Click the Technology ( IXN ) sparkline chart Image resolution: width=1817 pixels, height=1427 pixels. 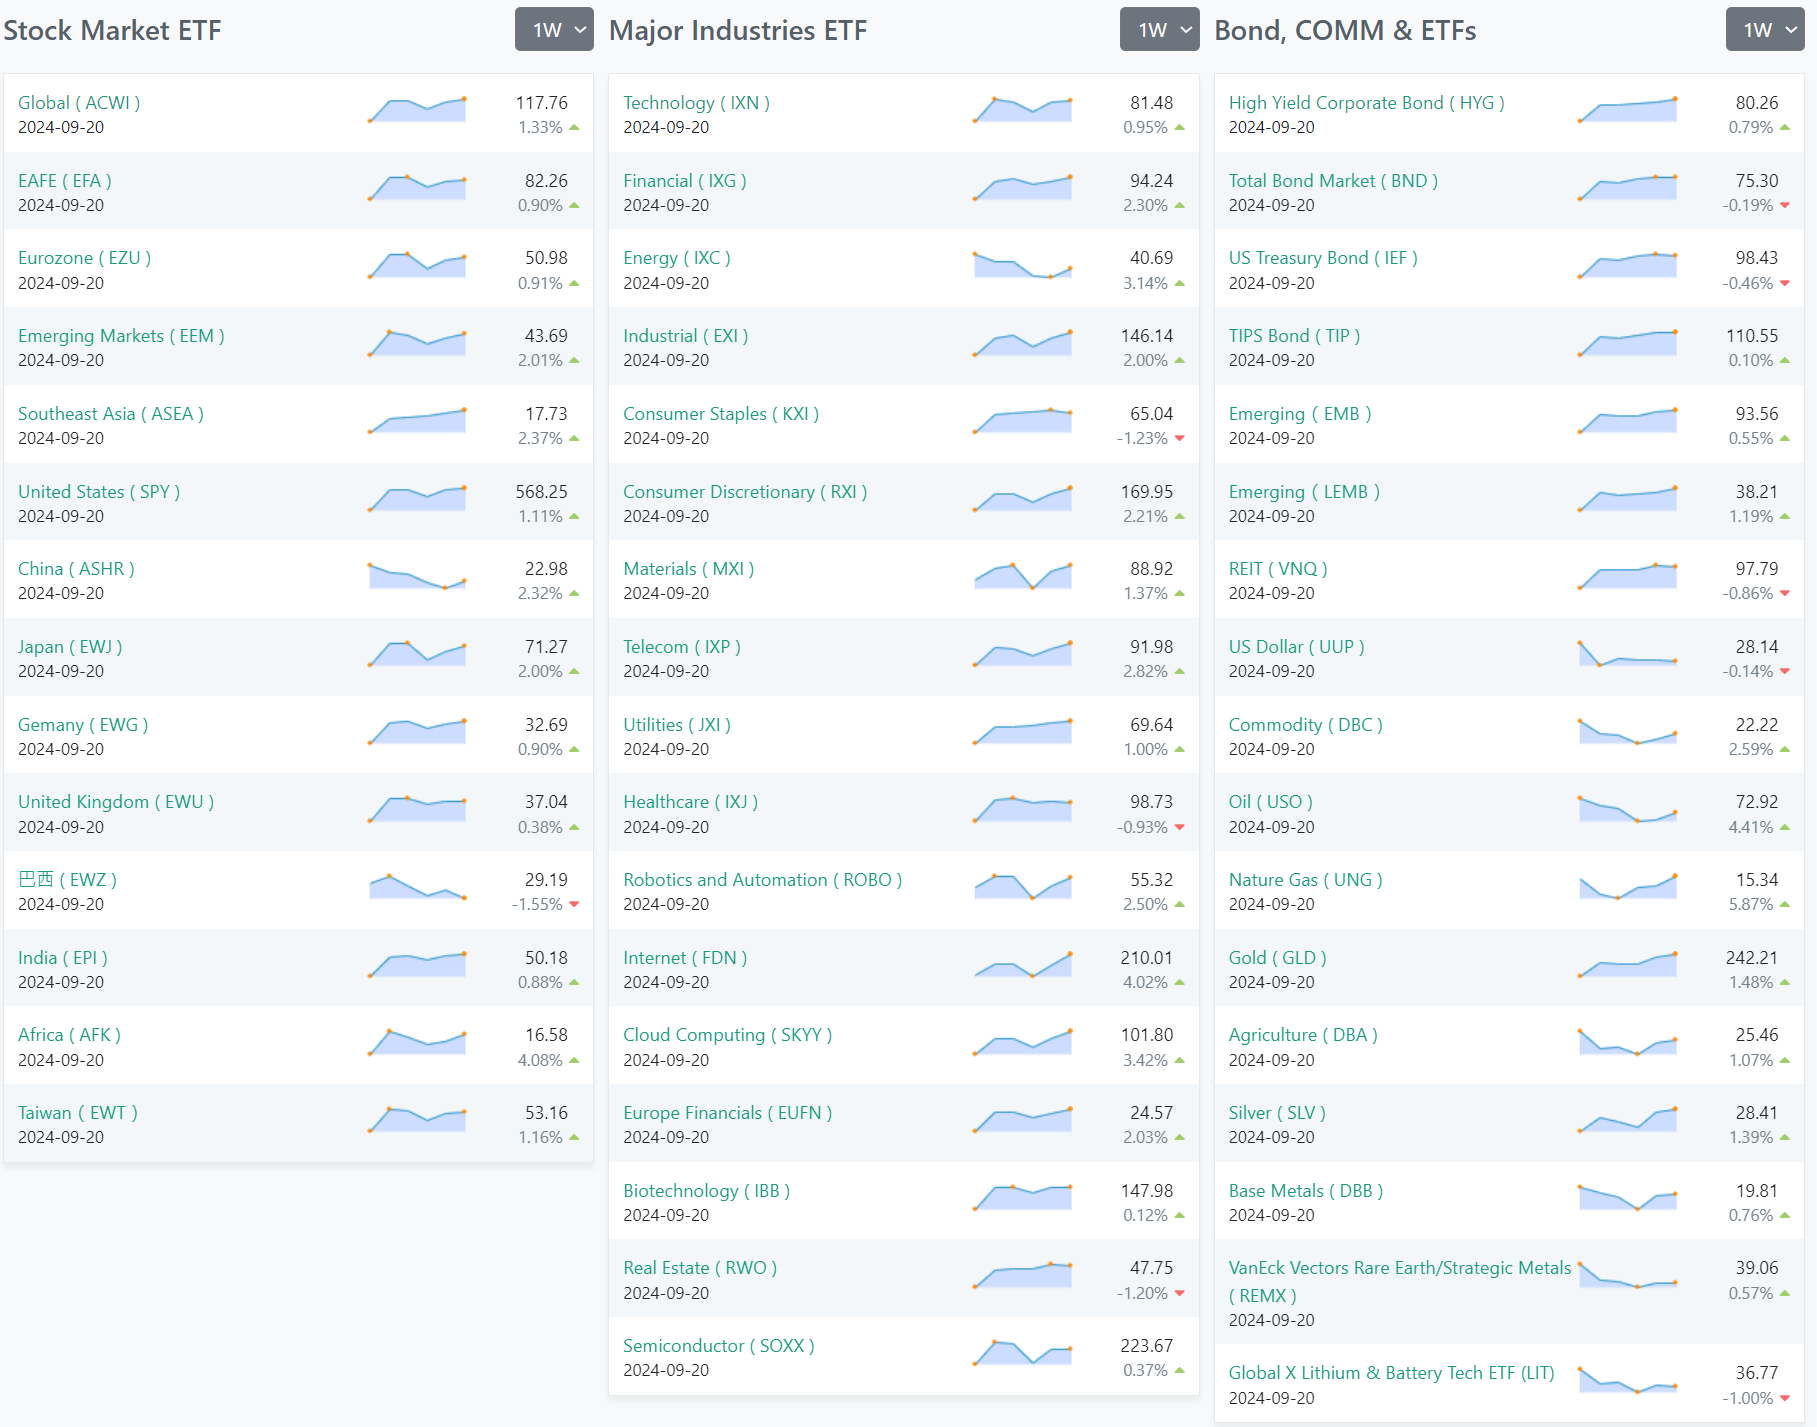pos(1022,110)
